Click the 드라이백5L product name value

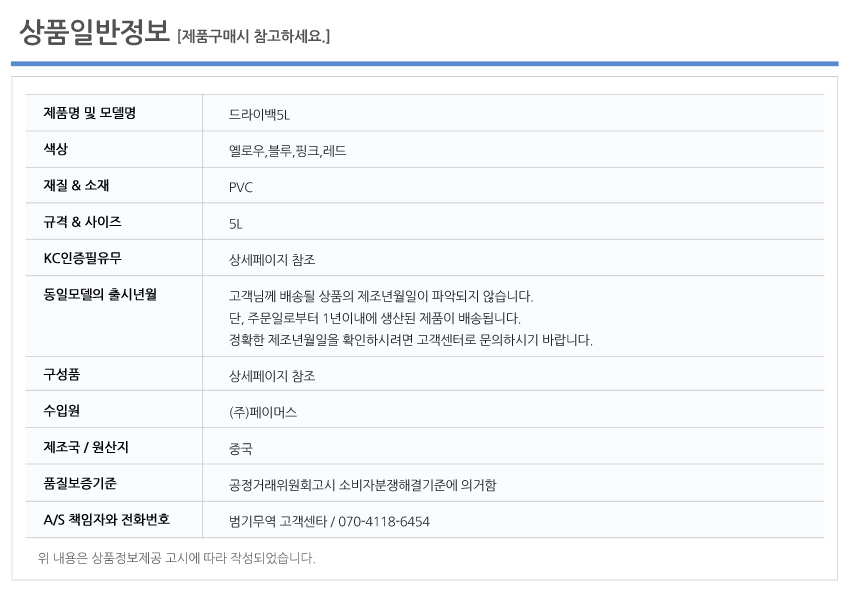259,114
